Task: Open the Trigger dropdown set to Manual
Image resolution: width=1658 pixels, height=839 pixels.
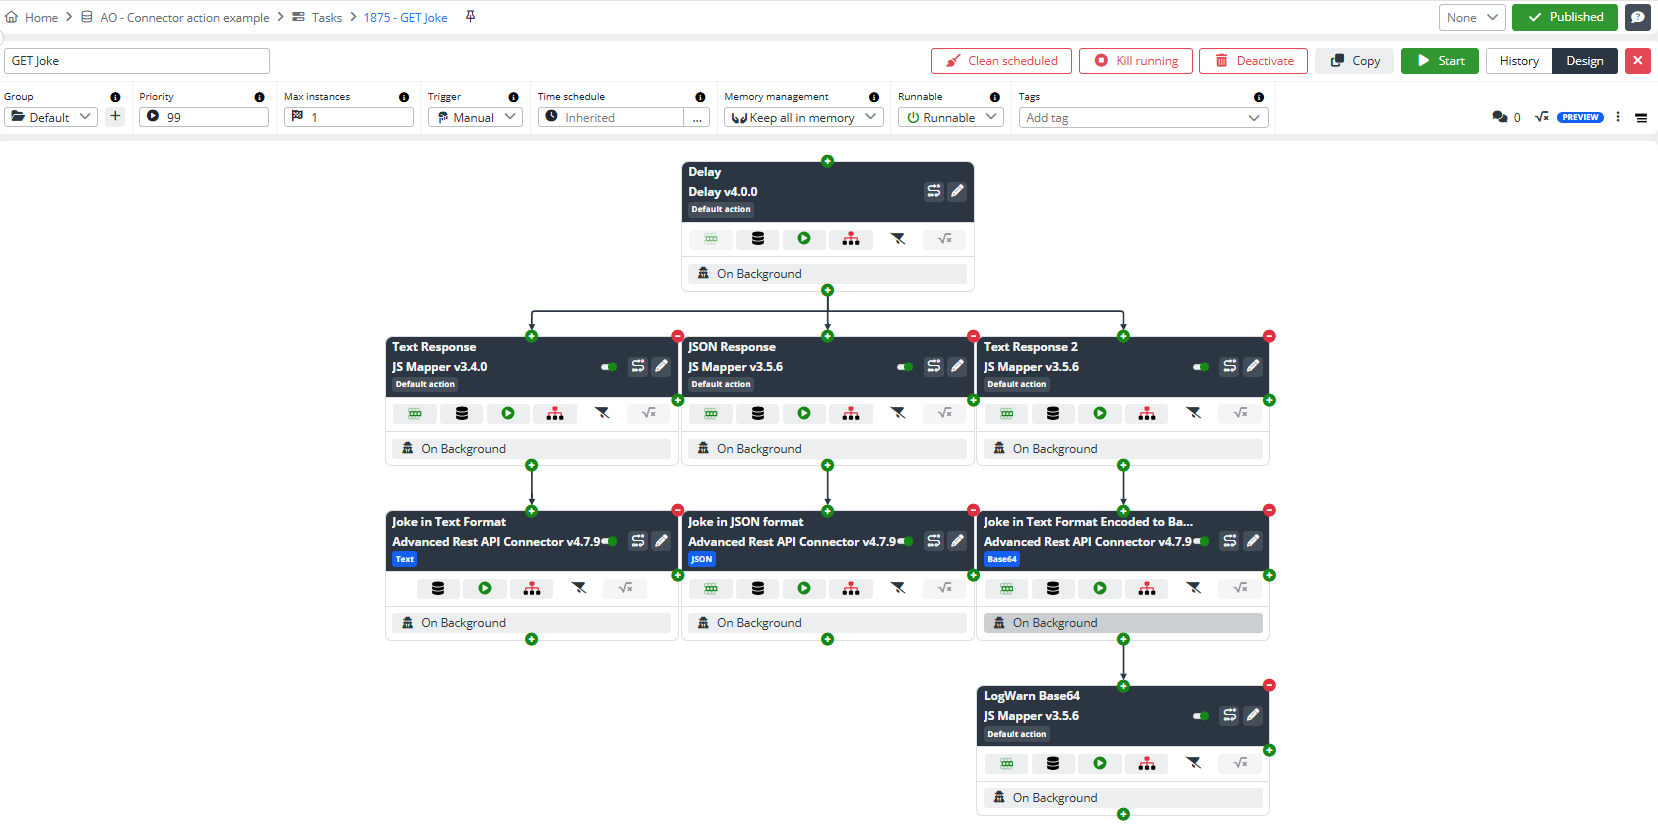Action: coord(475,117)
